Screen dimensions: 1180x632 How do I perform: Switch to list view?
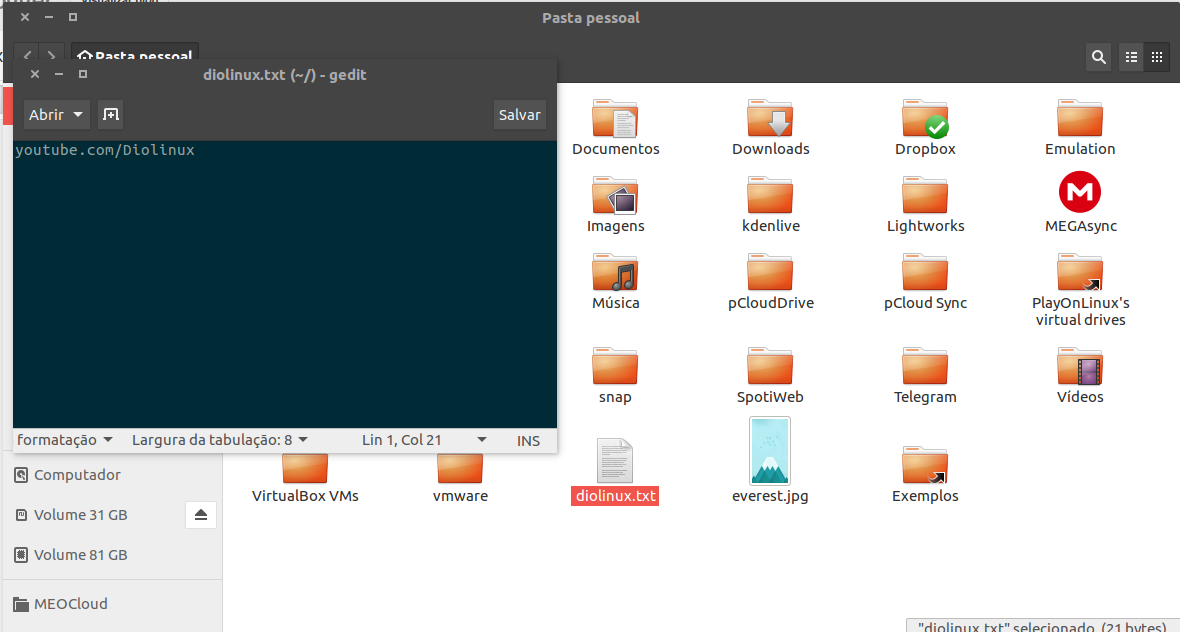[x=1131, y=58]
